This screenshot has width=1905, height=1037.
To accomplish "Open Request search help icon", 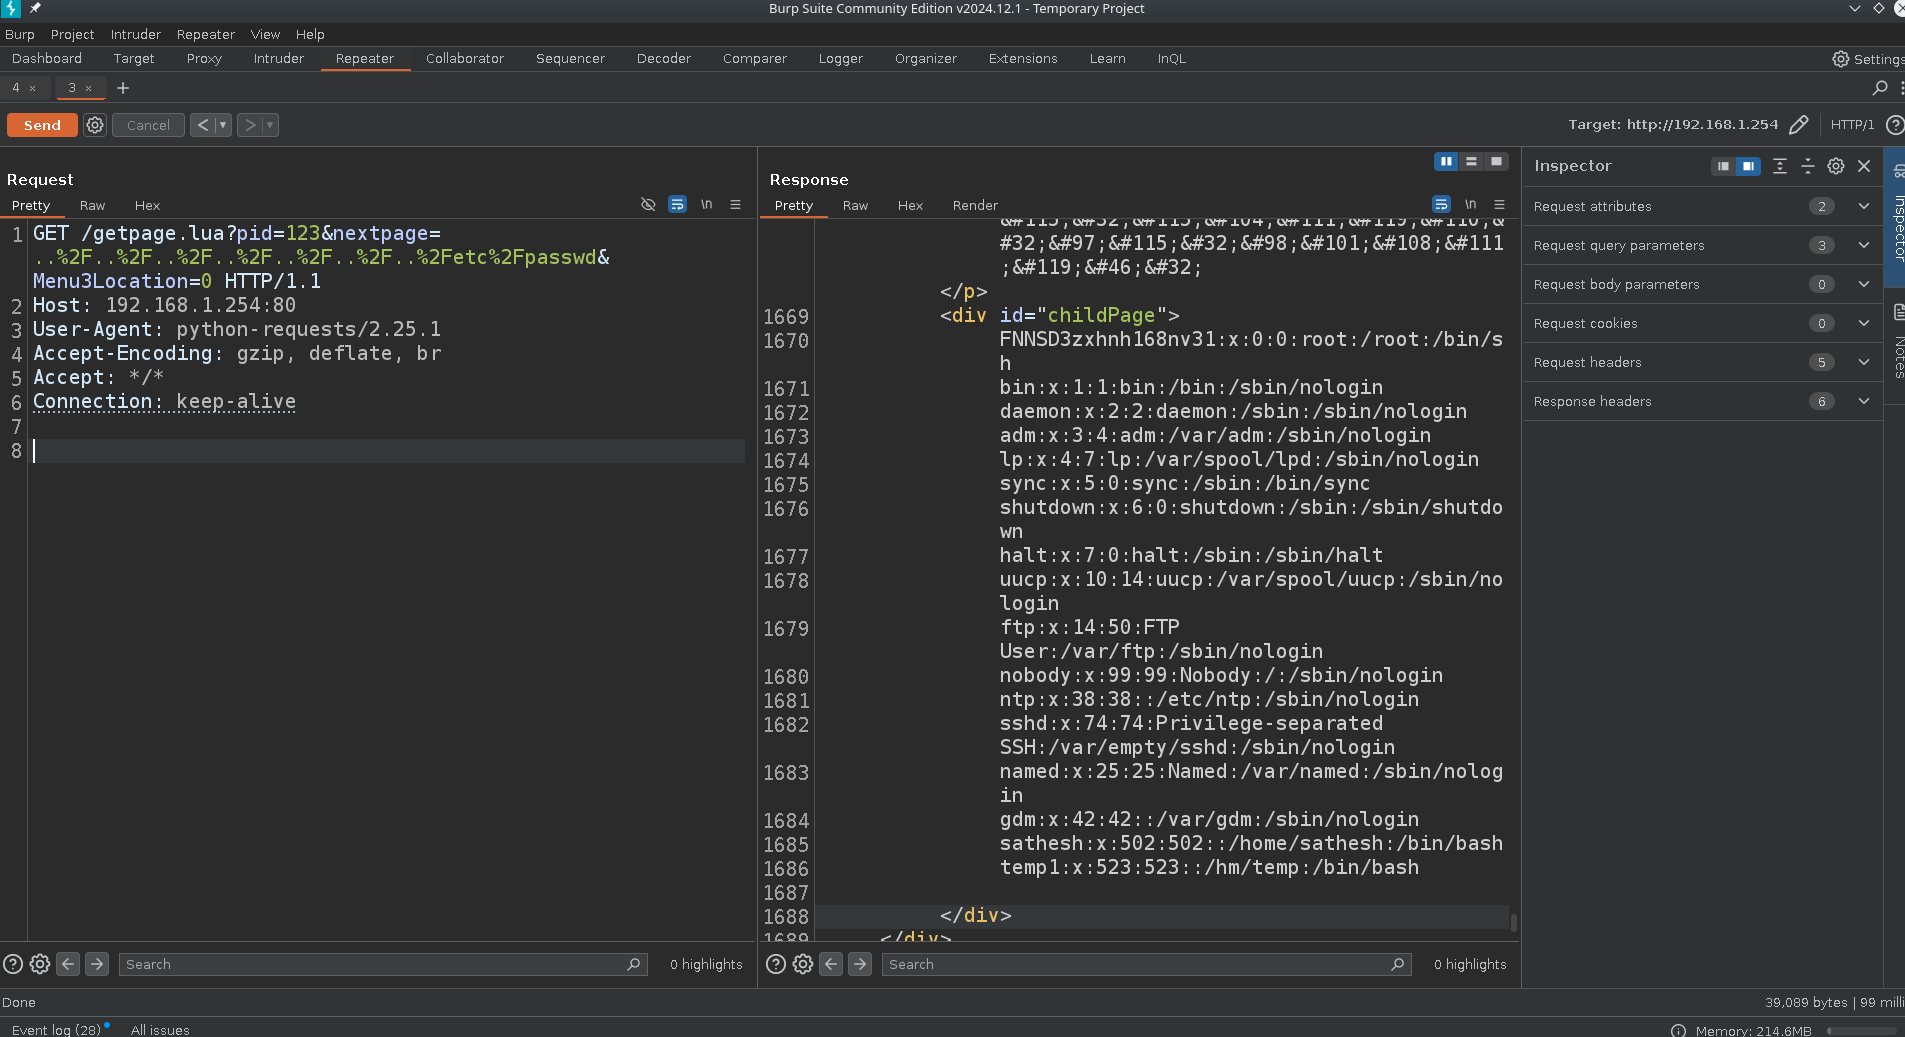I will (13, 964).
